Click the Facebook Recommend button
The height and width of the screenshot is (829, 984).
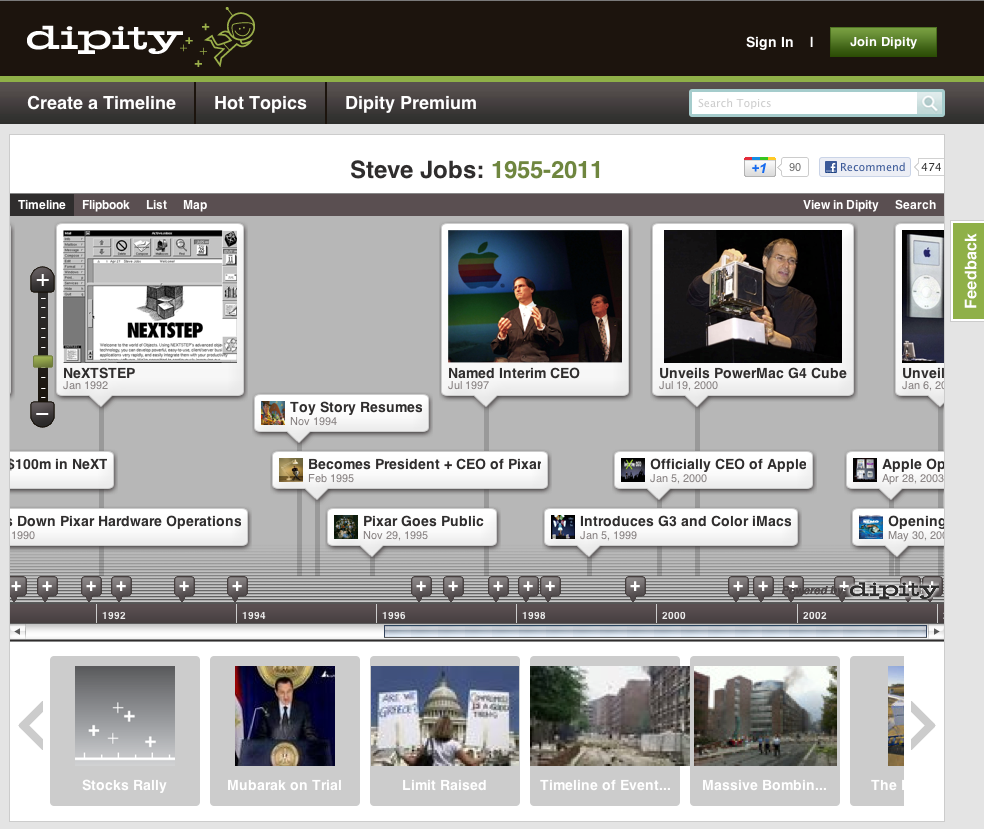pyautogui.click(x=865, y=168)
